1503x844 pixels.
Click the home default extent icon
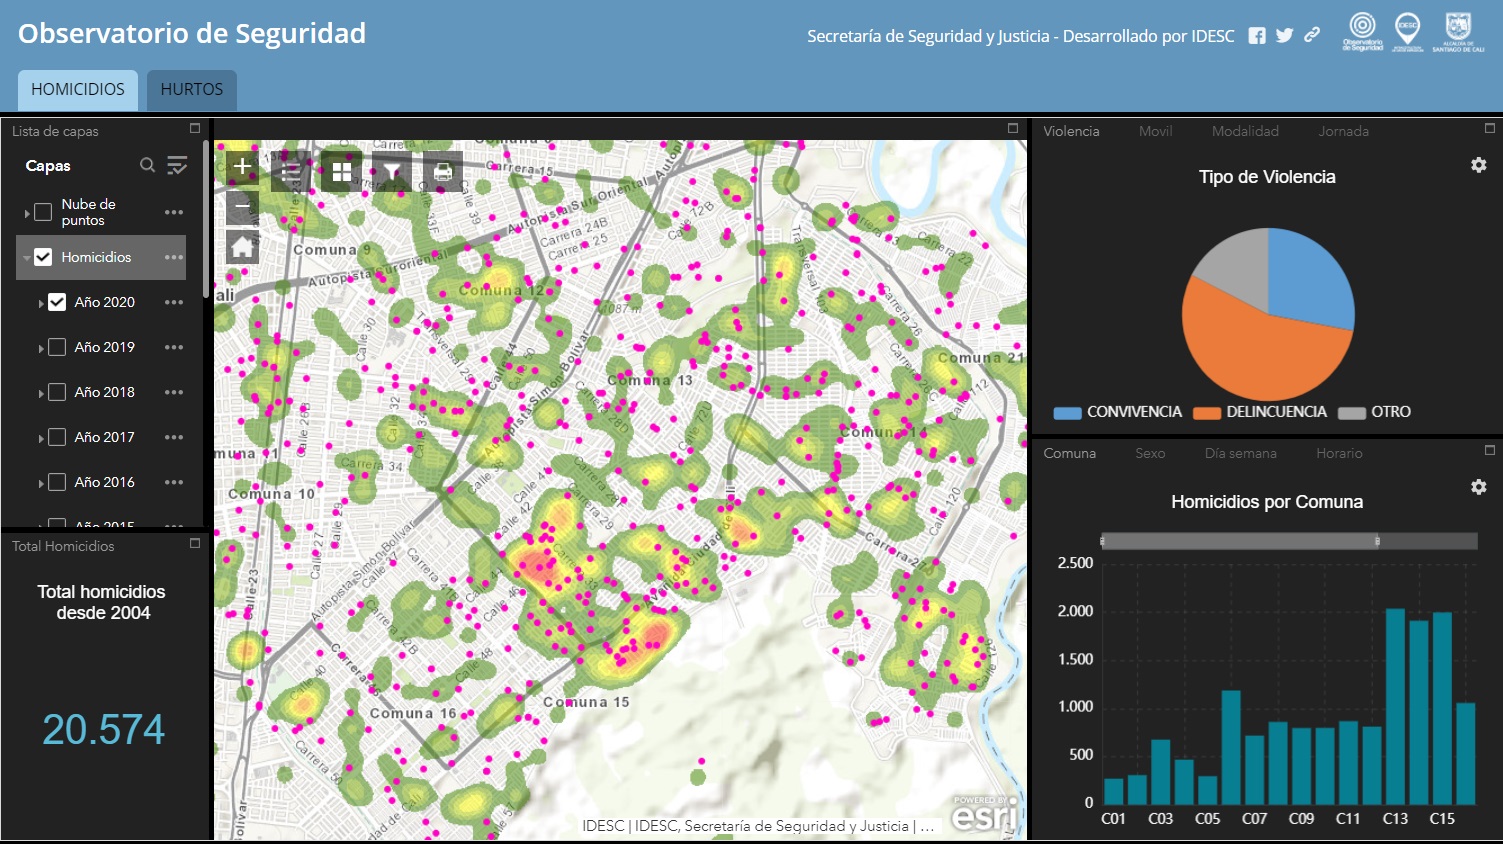(x=241, y=245)
